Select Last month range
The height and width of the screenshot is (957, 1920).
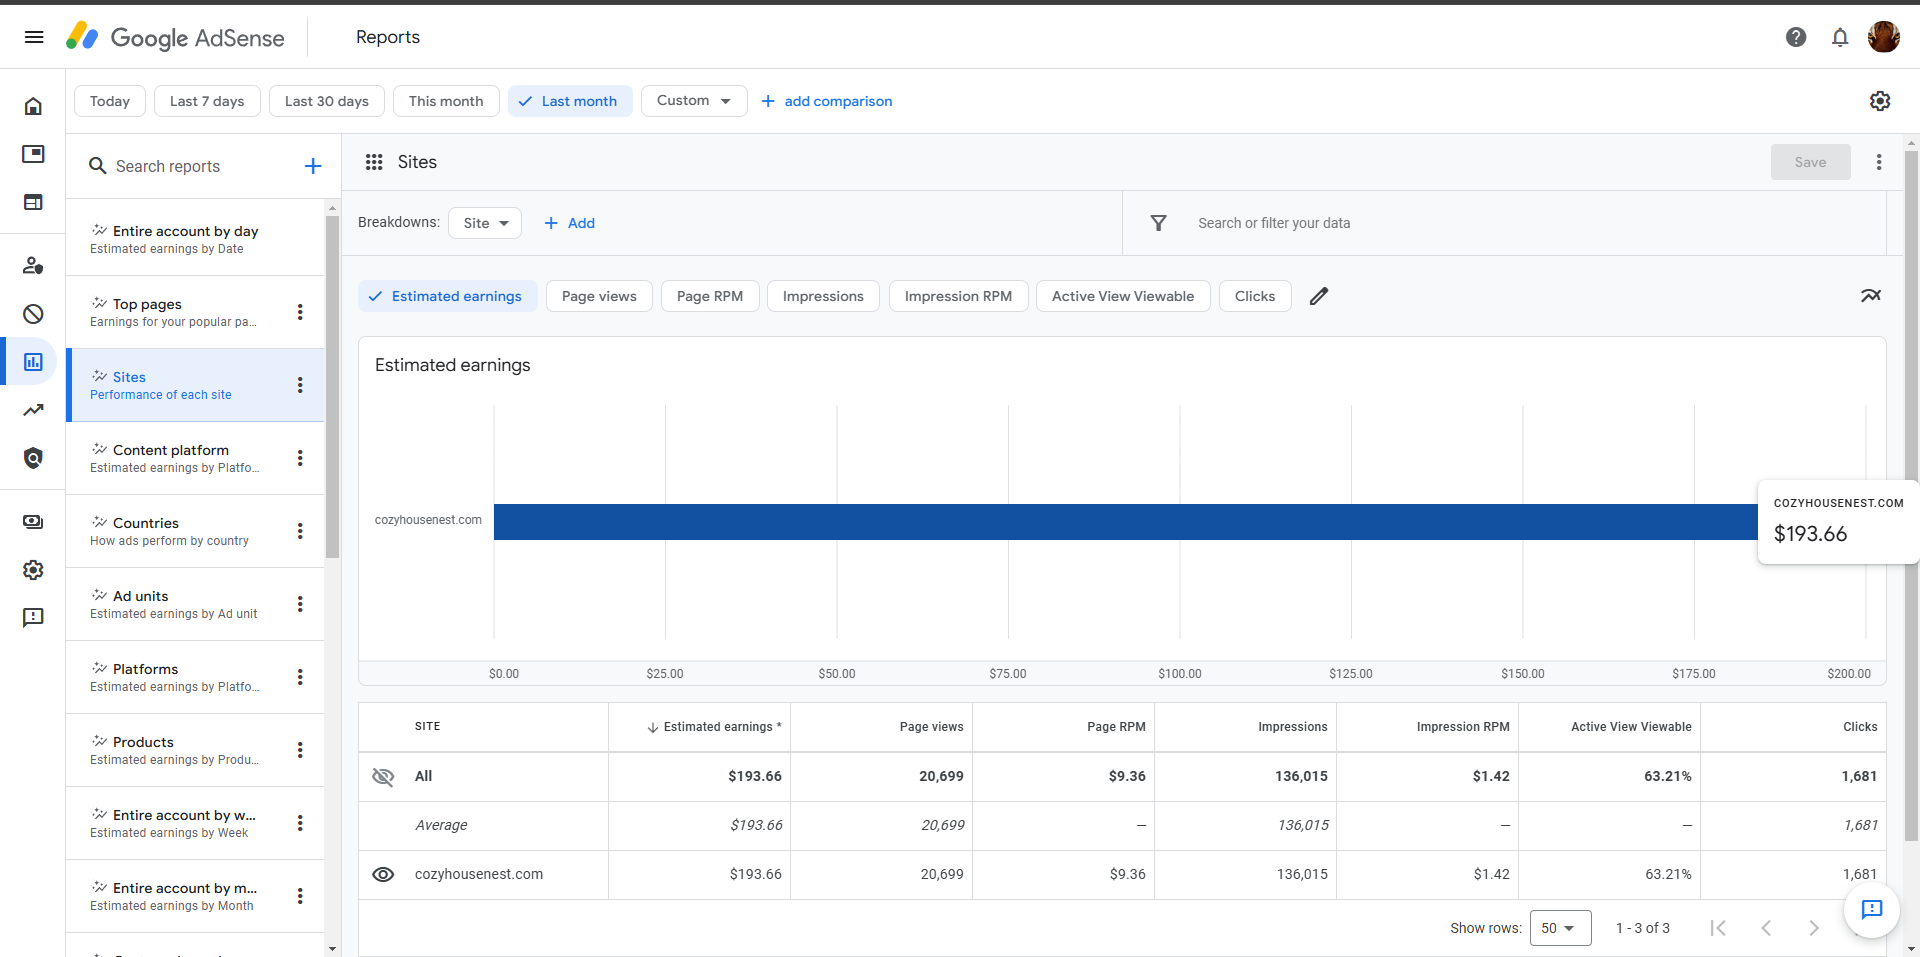570,101
